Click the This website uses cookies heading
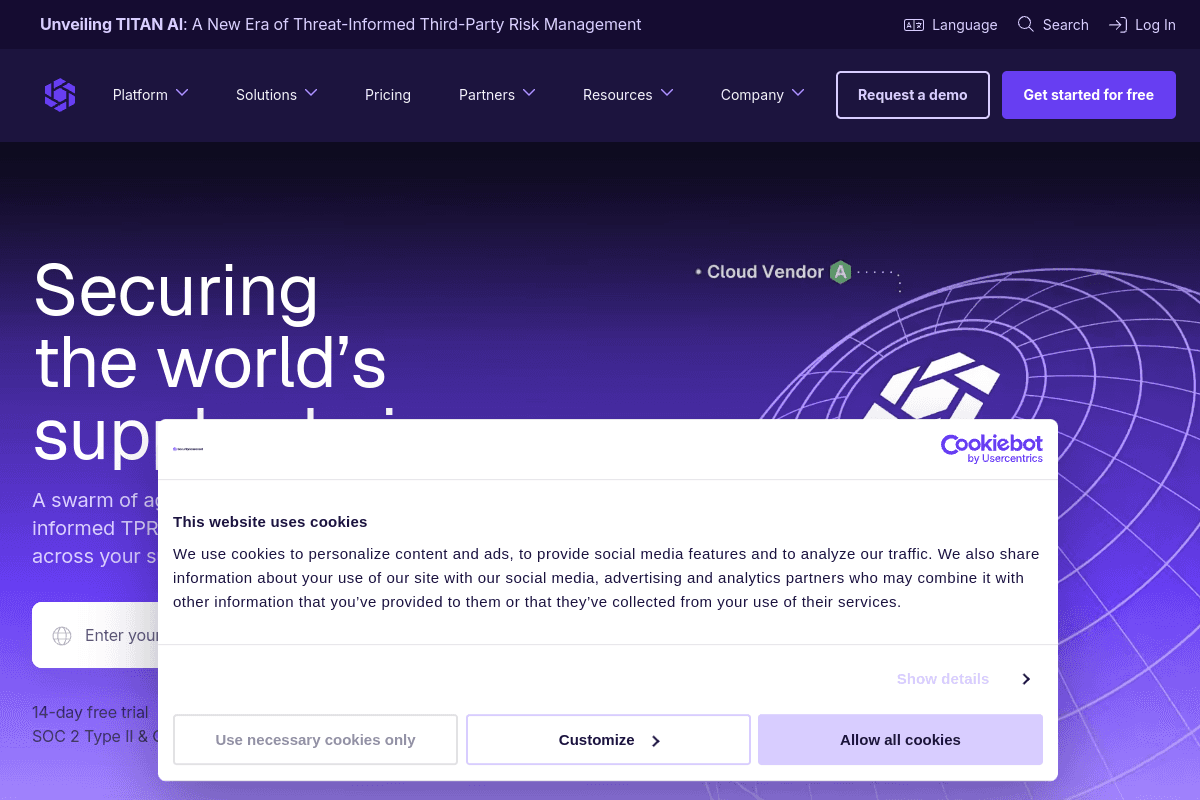The image size is (1200, 800). (x=270, y=521)
